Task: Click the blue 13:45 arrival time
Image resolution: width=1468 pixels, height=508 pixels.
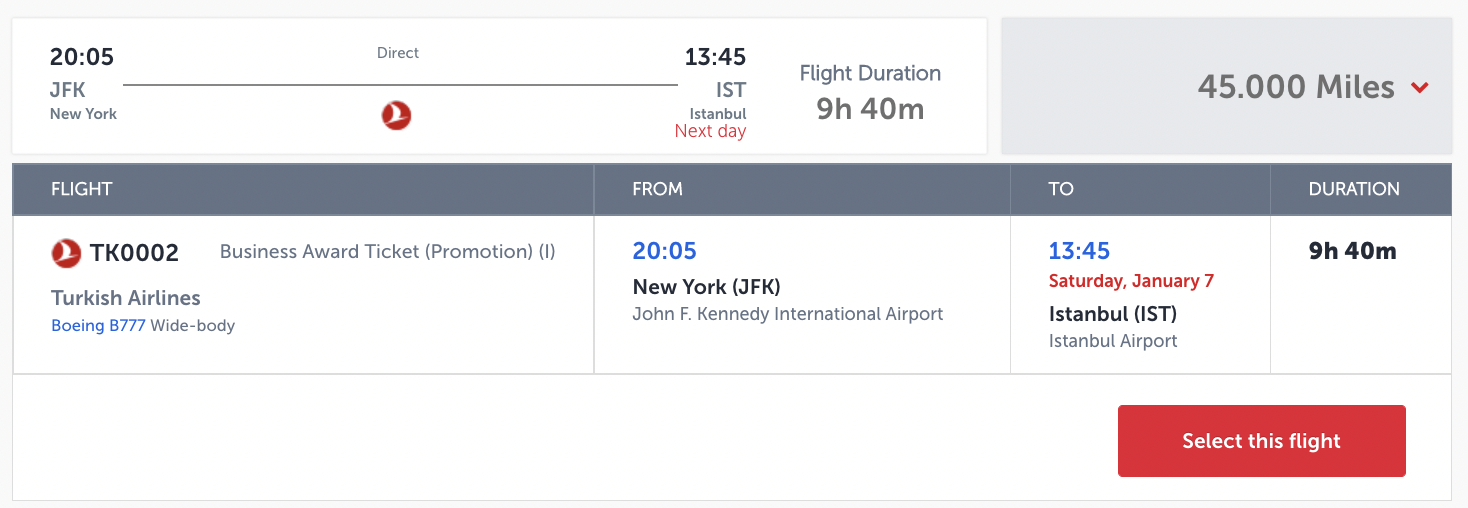Action: coord(1079,251)
